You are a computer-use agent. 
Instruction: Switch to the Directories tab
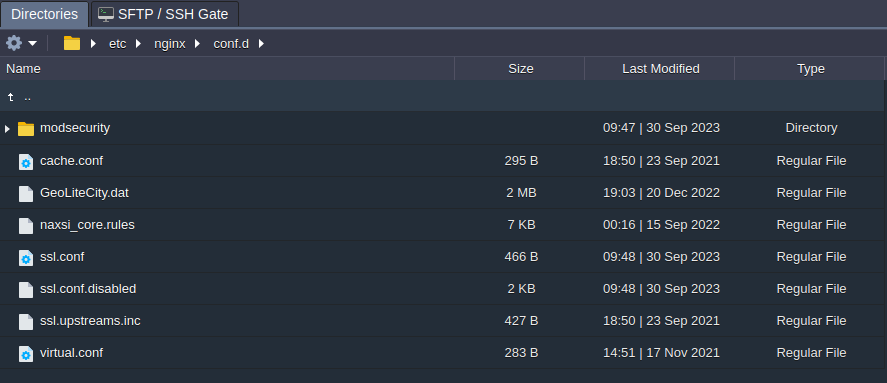45,14
